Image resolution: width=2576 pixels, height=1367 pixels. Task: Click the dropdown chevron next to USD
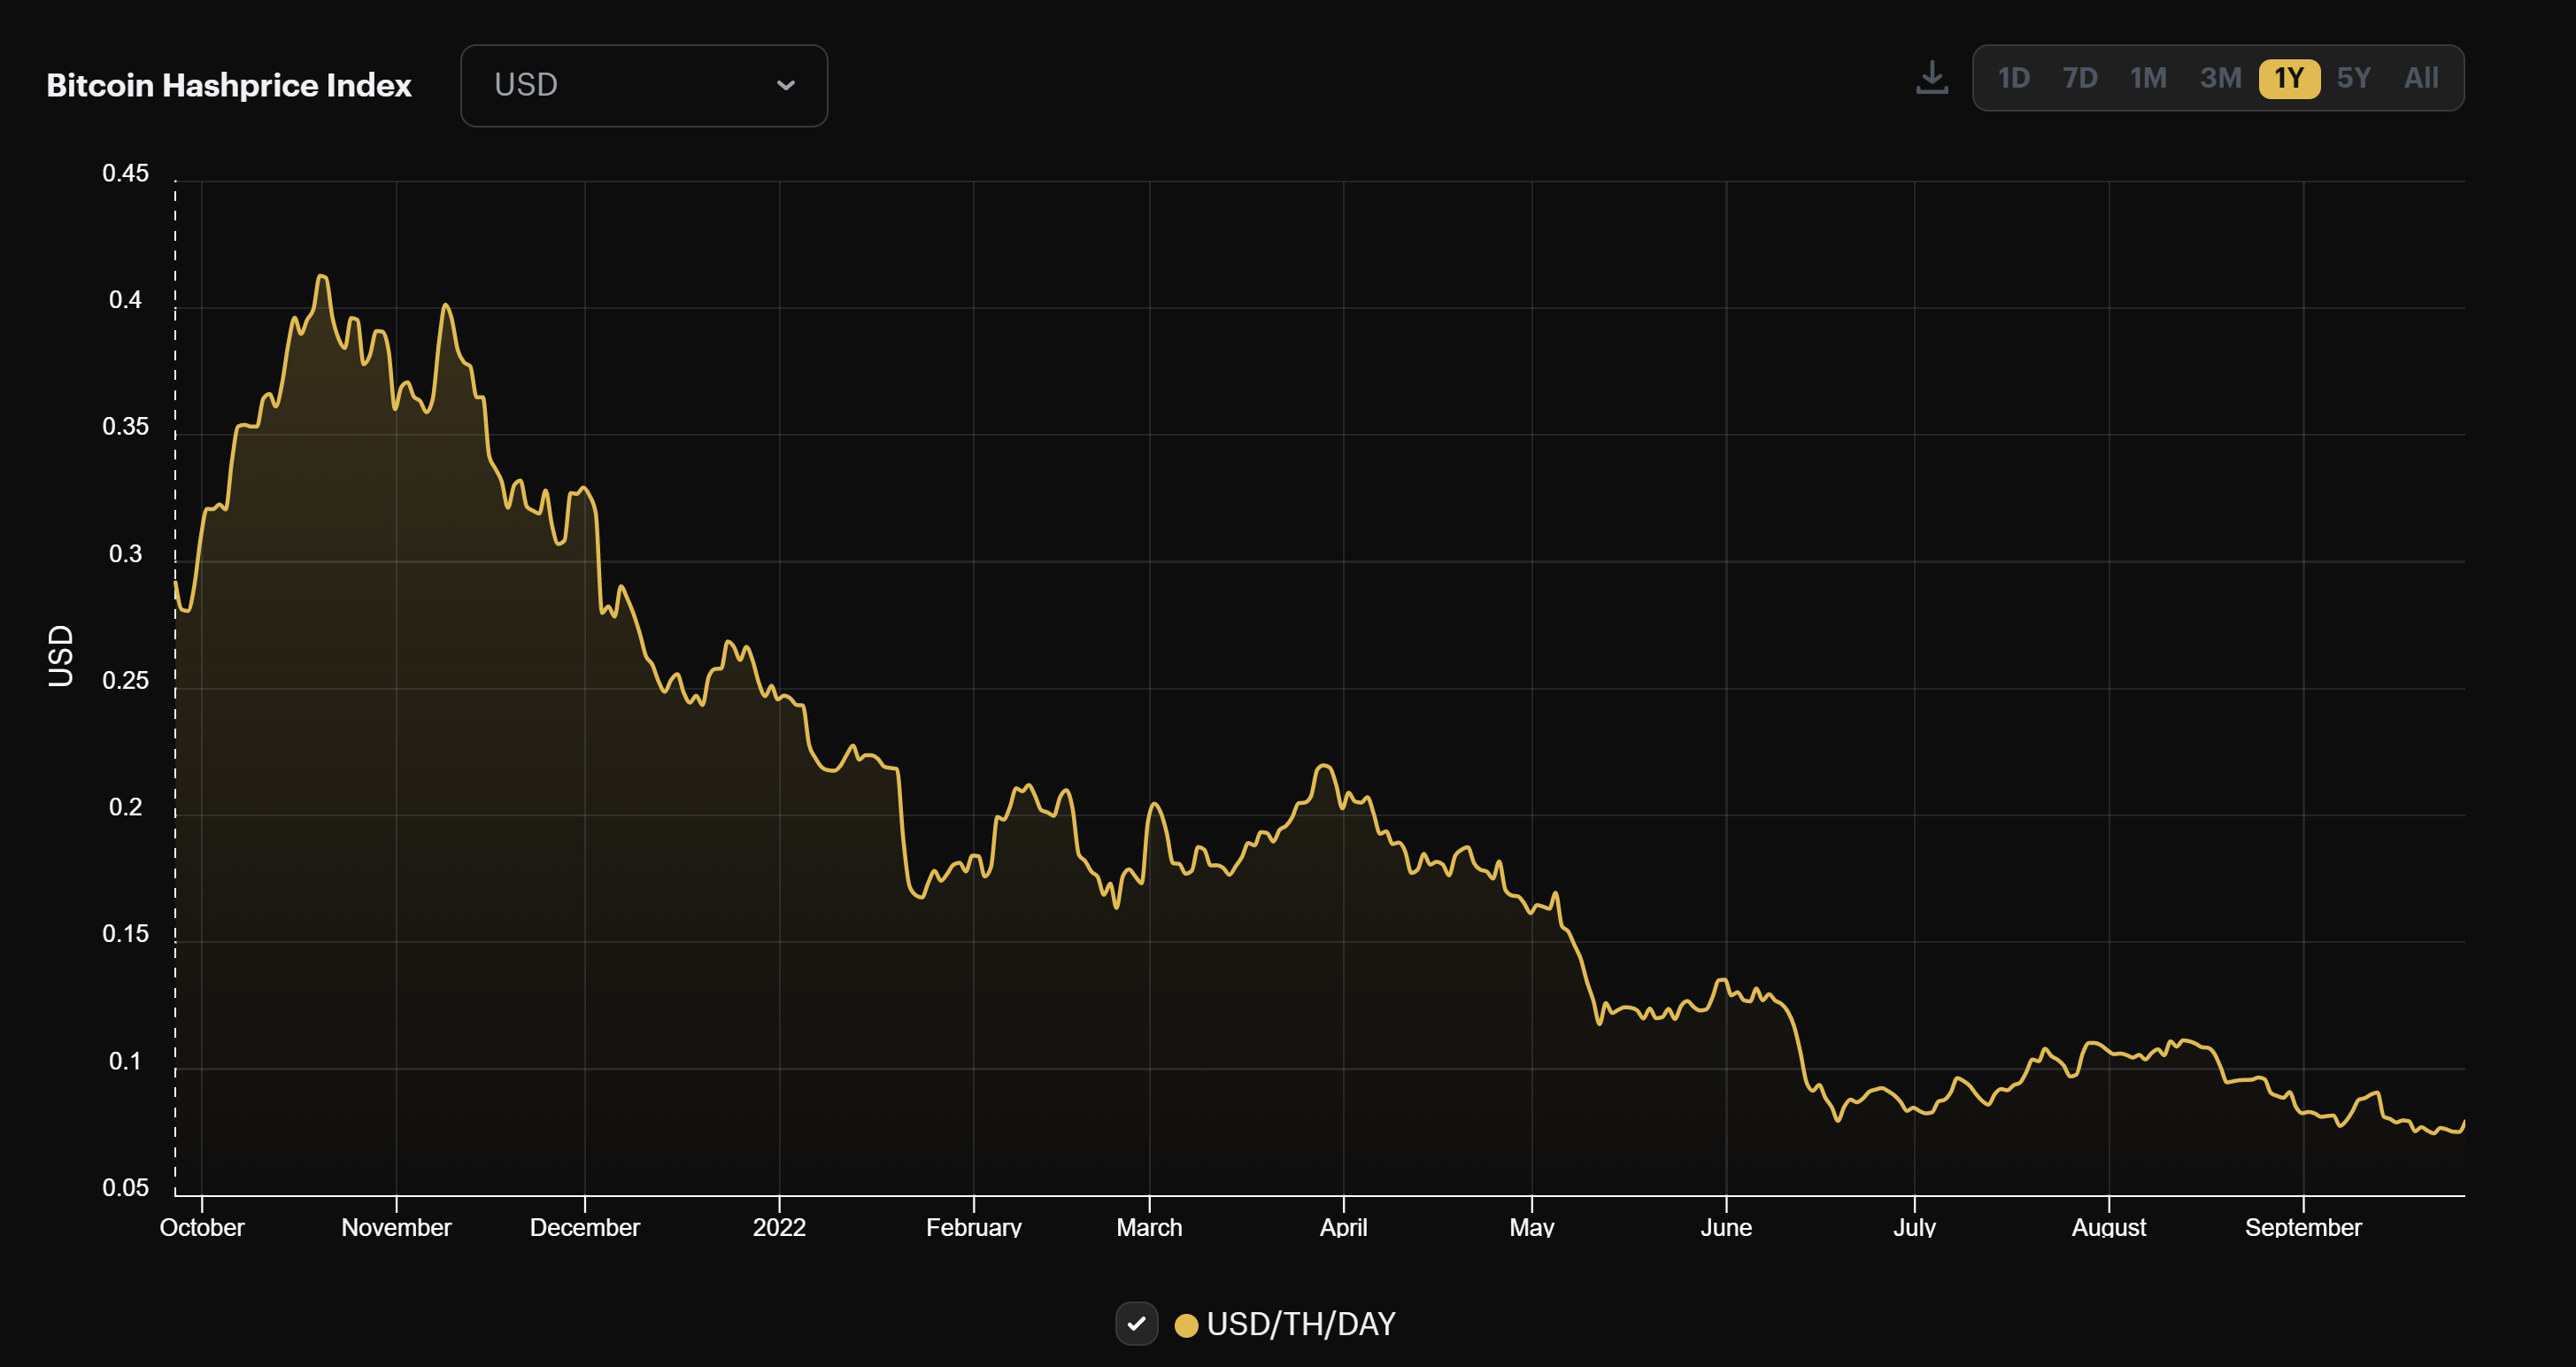coord(786,86)
